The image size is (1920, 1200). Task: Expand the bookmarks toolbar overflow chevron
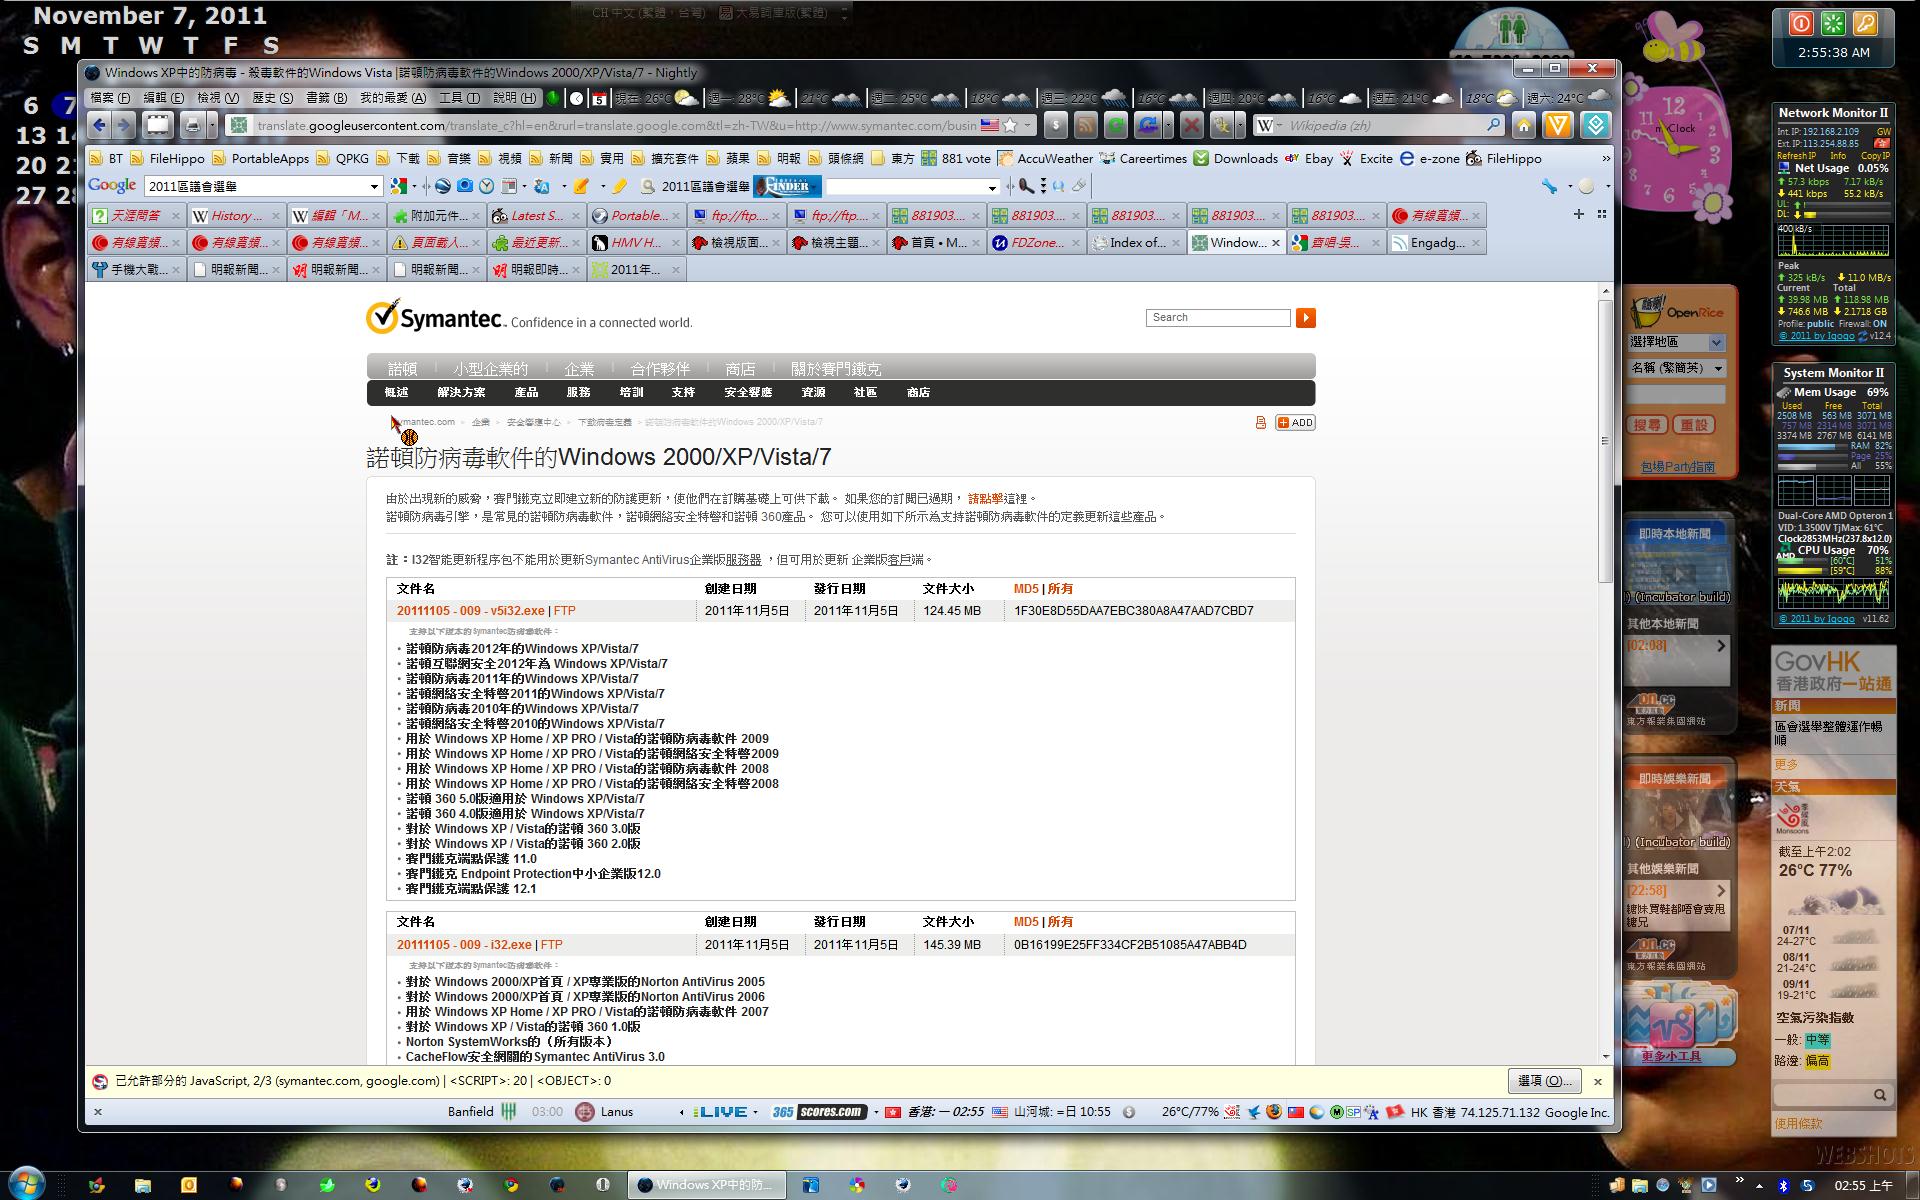pos(1606,158)
